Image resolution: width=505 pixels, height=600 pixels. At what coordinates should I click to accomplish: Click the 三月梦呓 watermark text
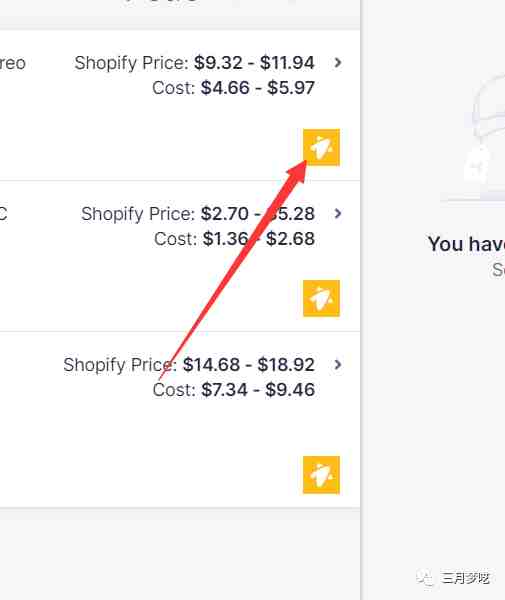tap(465, 578)
